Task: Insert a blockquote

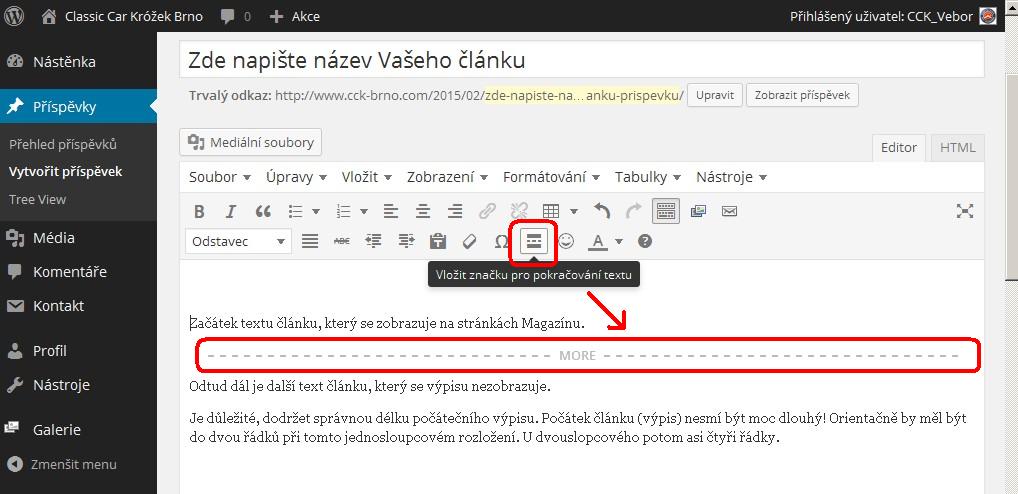Action: (x=263, y=211)
